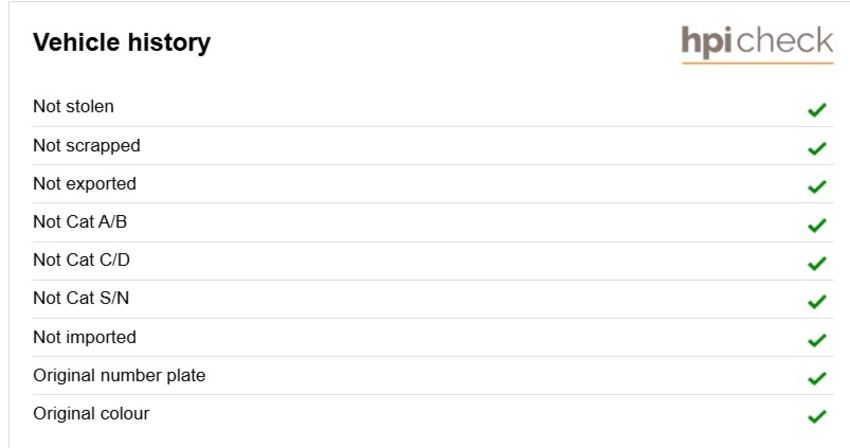Screen dimensions: 850x448
Task: Click the hpi check logo
Action: 757,44
